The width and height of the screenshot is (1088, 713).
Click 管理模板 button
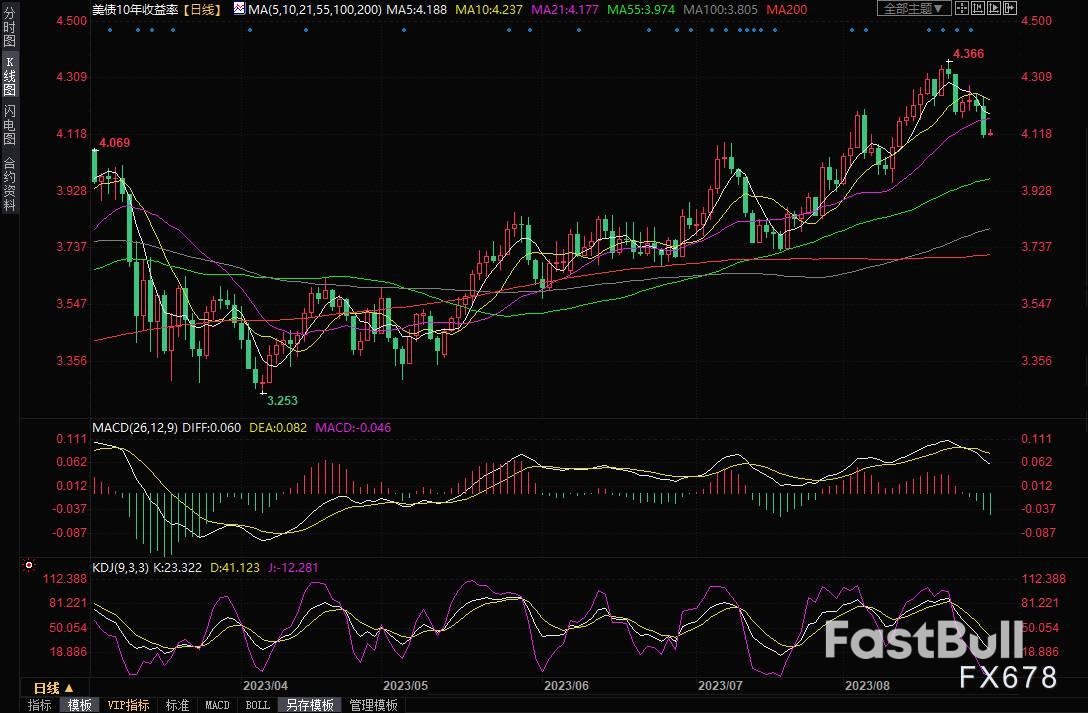[x=373, y=705]
